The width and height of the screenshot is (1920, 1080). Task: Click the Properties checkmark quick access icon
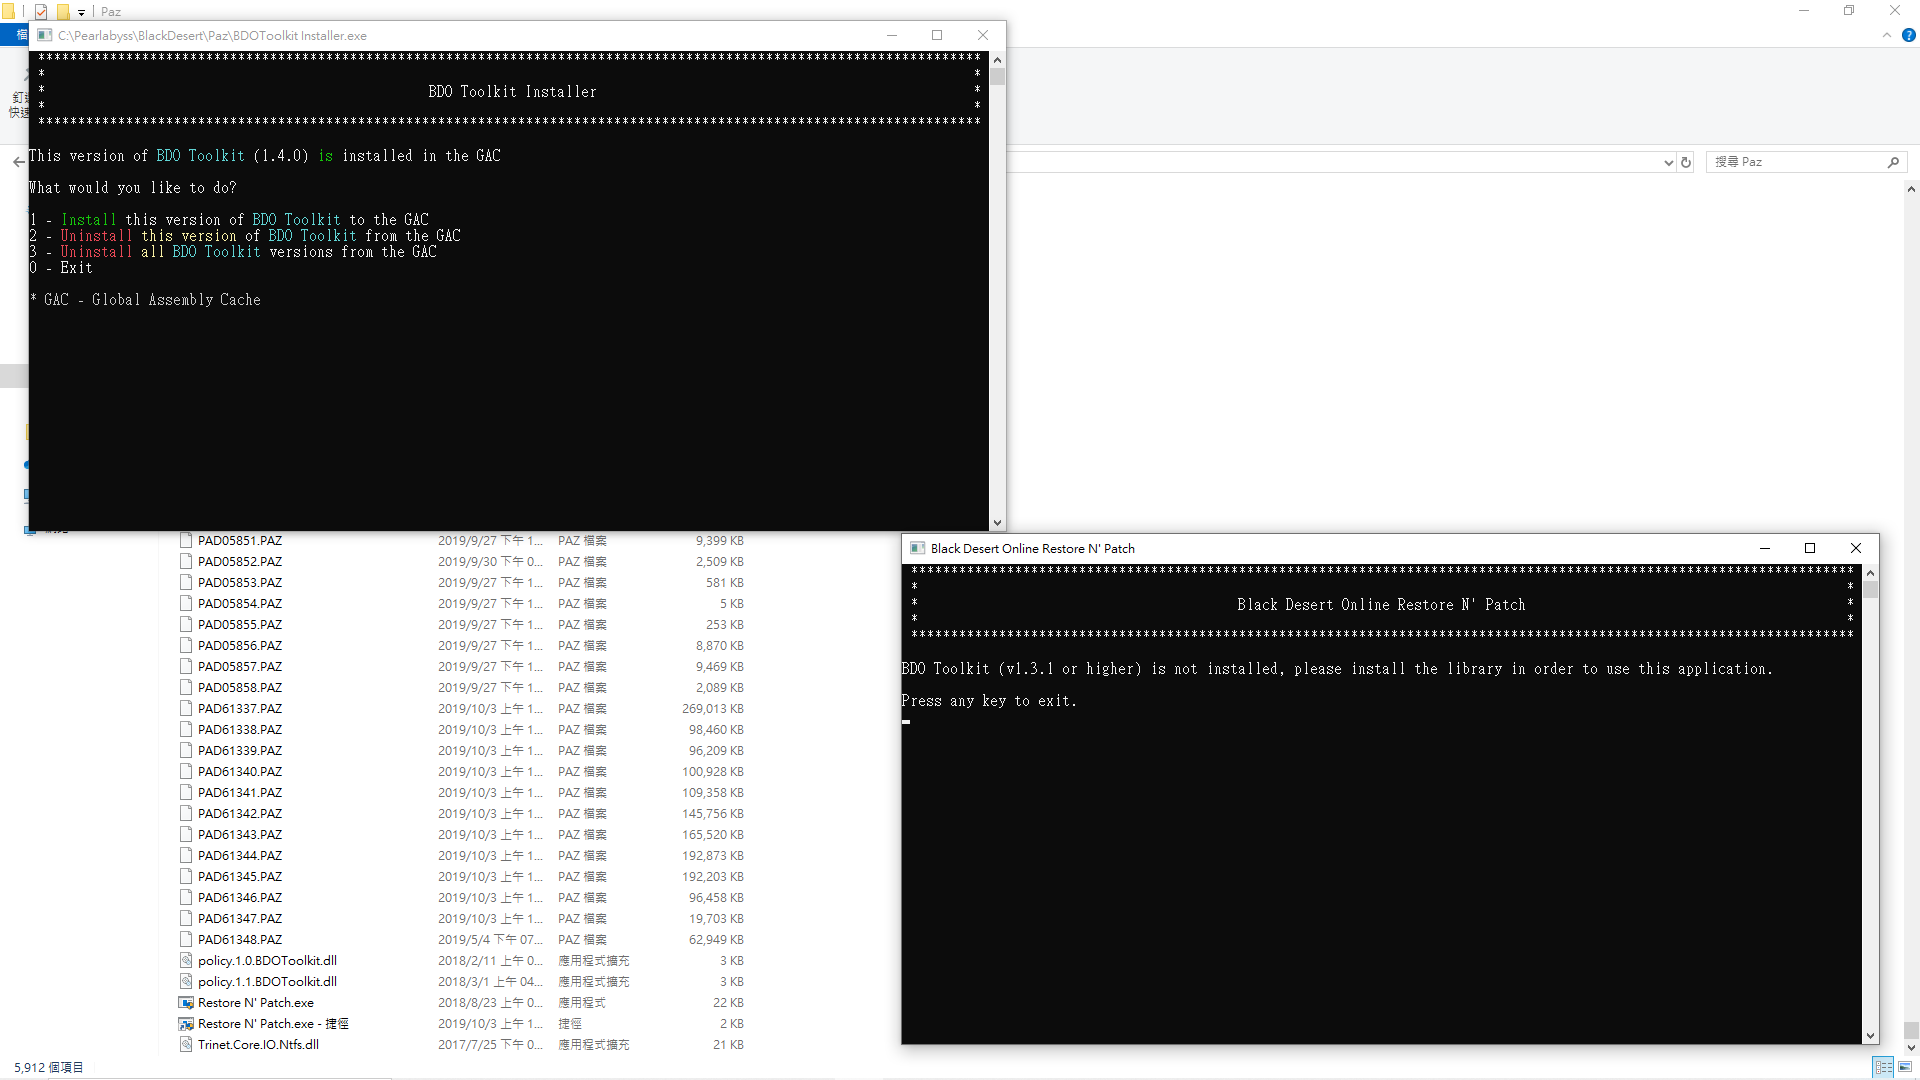(x=41, y=12)
